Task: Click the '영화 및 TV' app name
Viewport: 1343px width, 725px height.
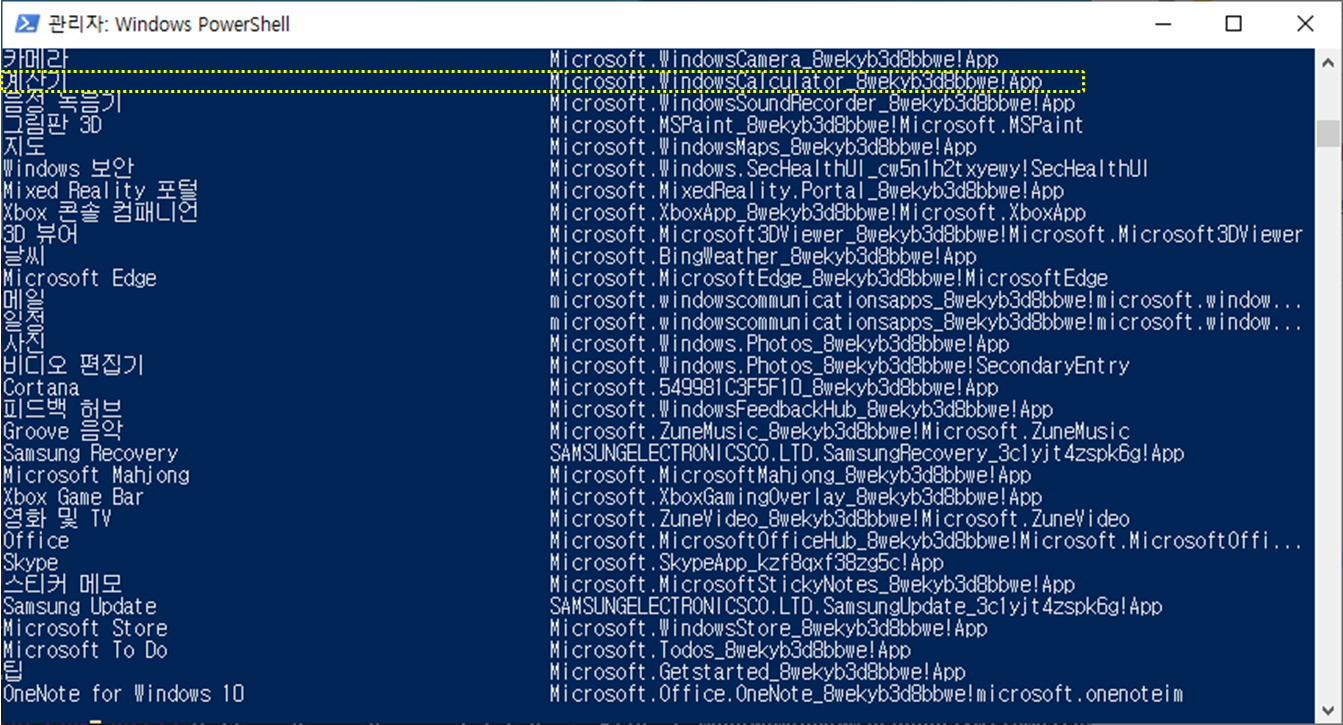Action: [x=57, y=519]
